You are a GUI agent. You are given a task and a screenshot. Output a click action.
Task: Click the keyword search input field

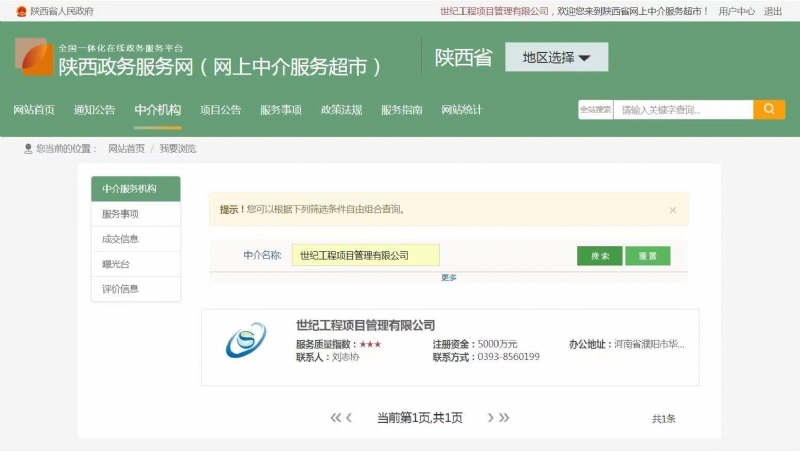pos(683,110)
